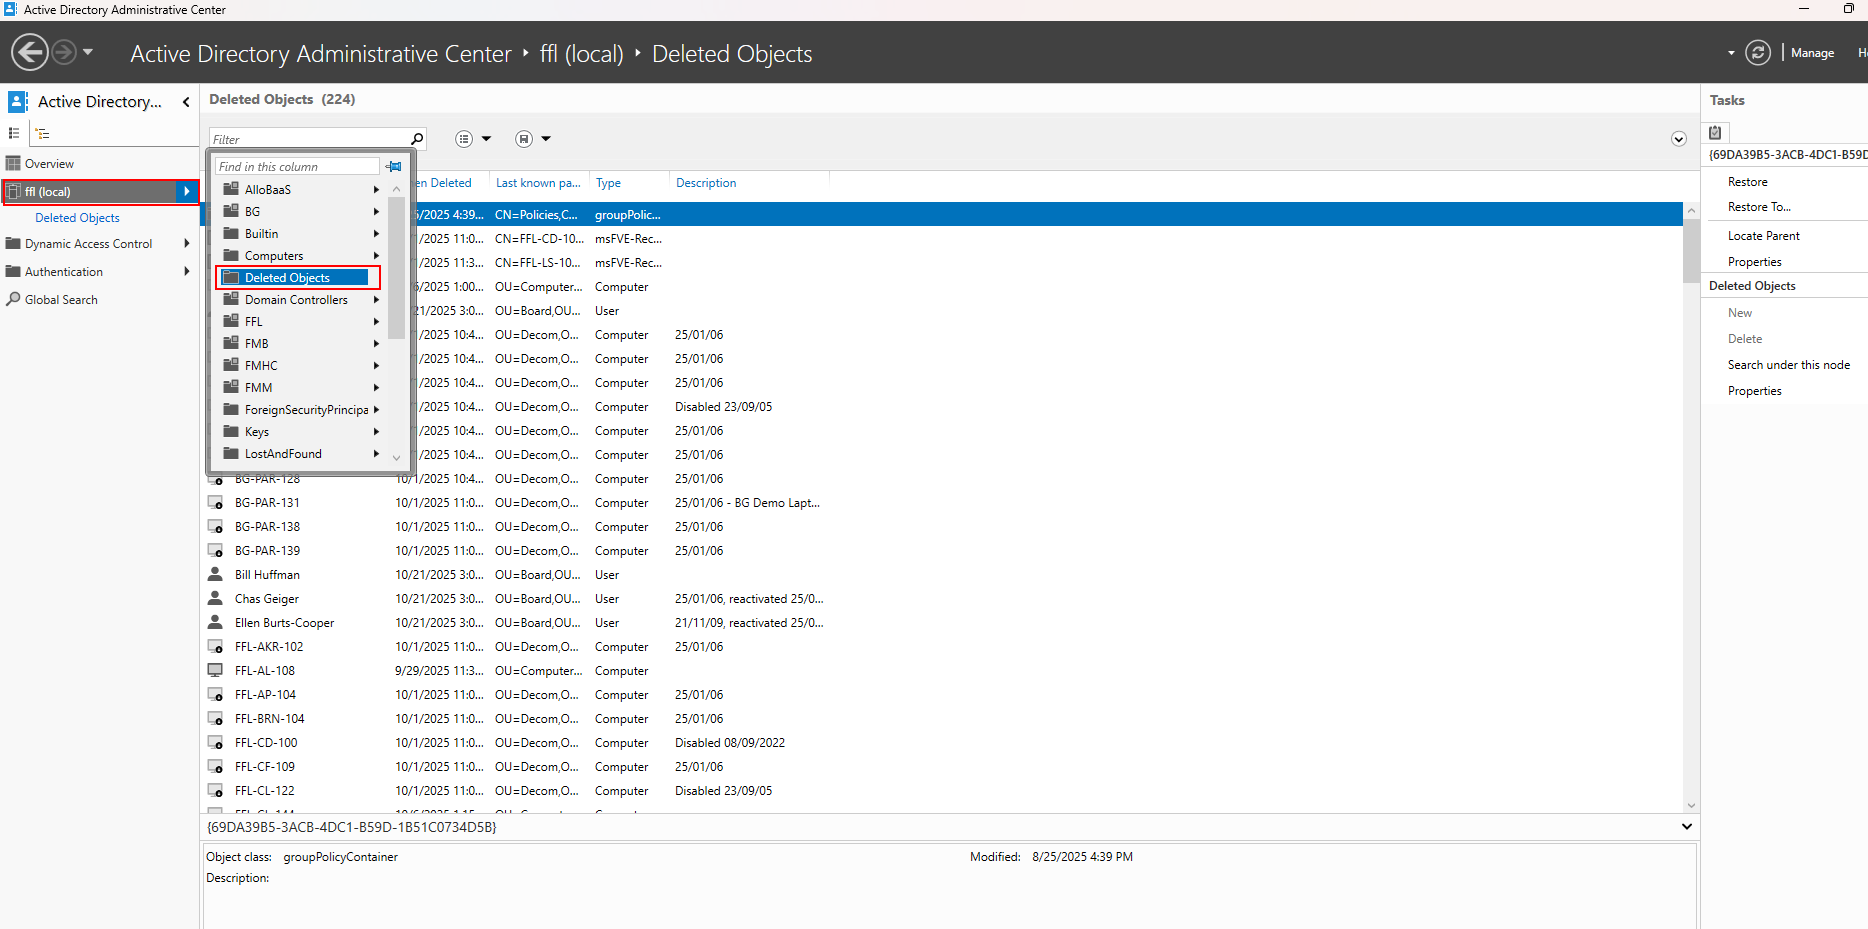Select the FFL-CD-100 row
The image size is (1868, 929).
click(x=944, y=743)
